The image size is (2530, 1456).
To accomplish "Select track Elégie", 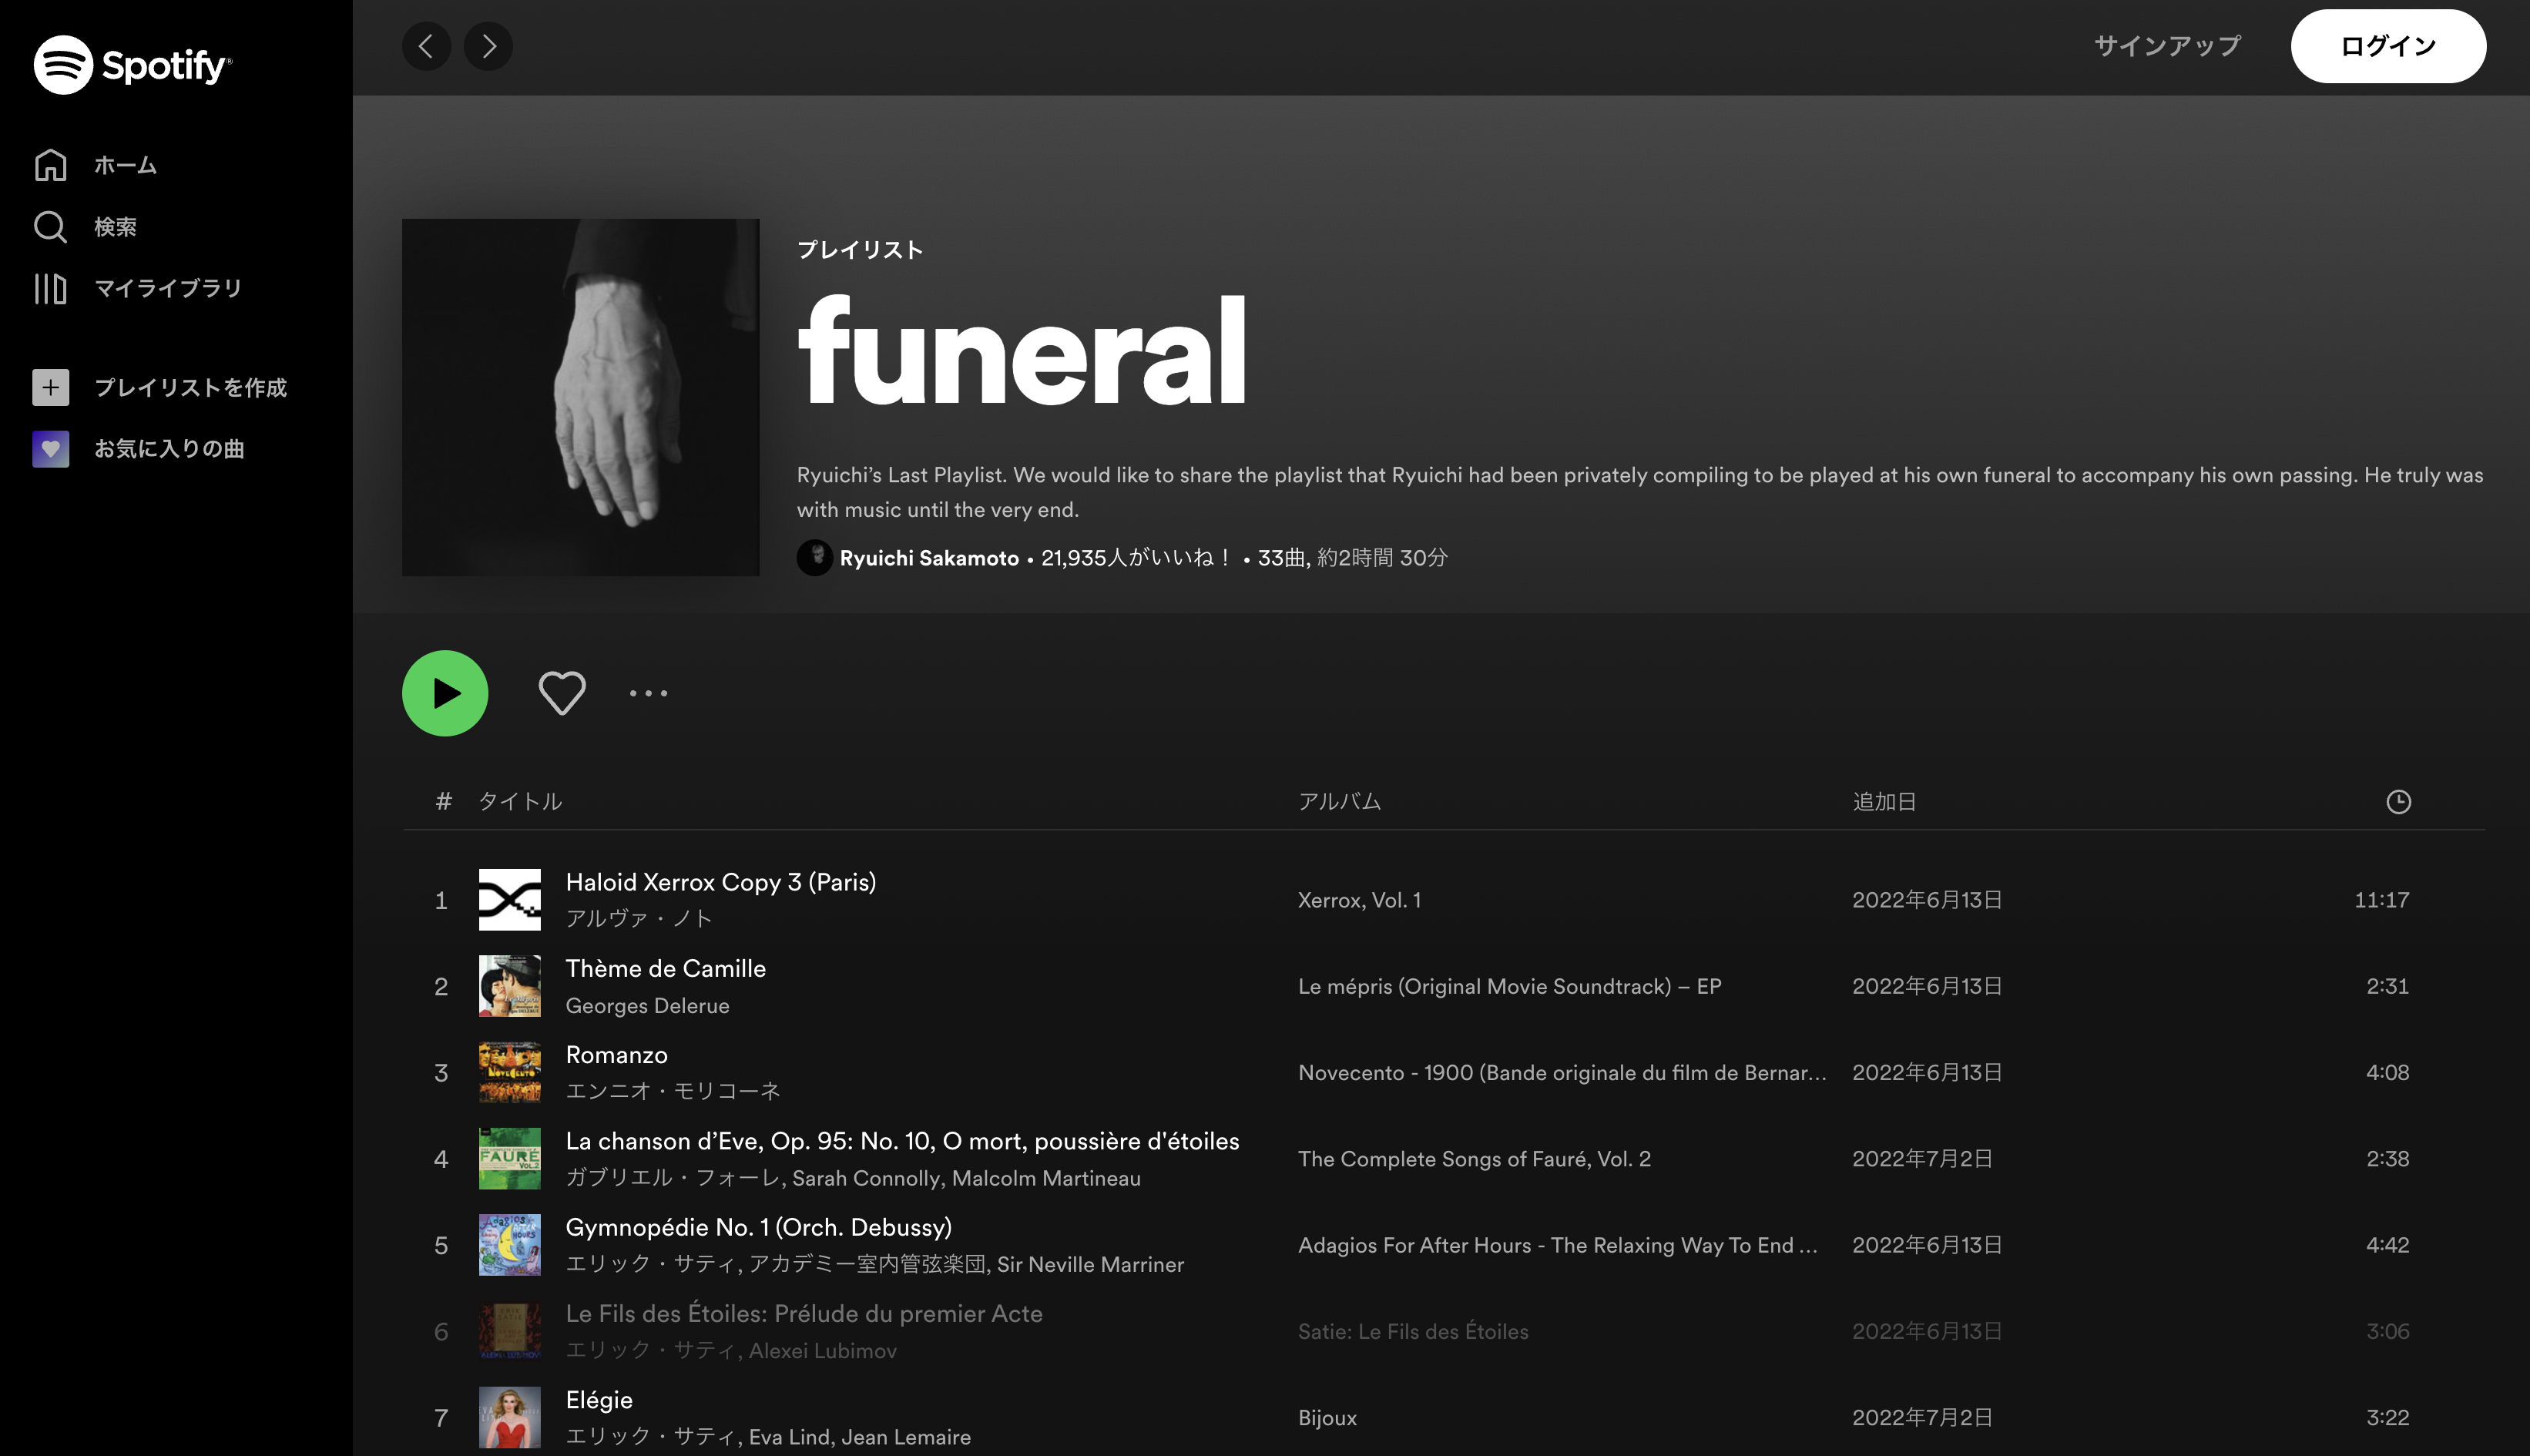I will click(599, 1400).
